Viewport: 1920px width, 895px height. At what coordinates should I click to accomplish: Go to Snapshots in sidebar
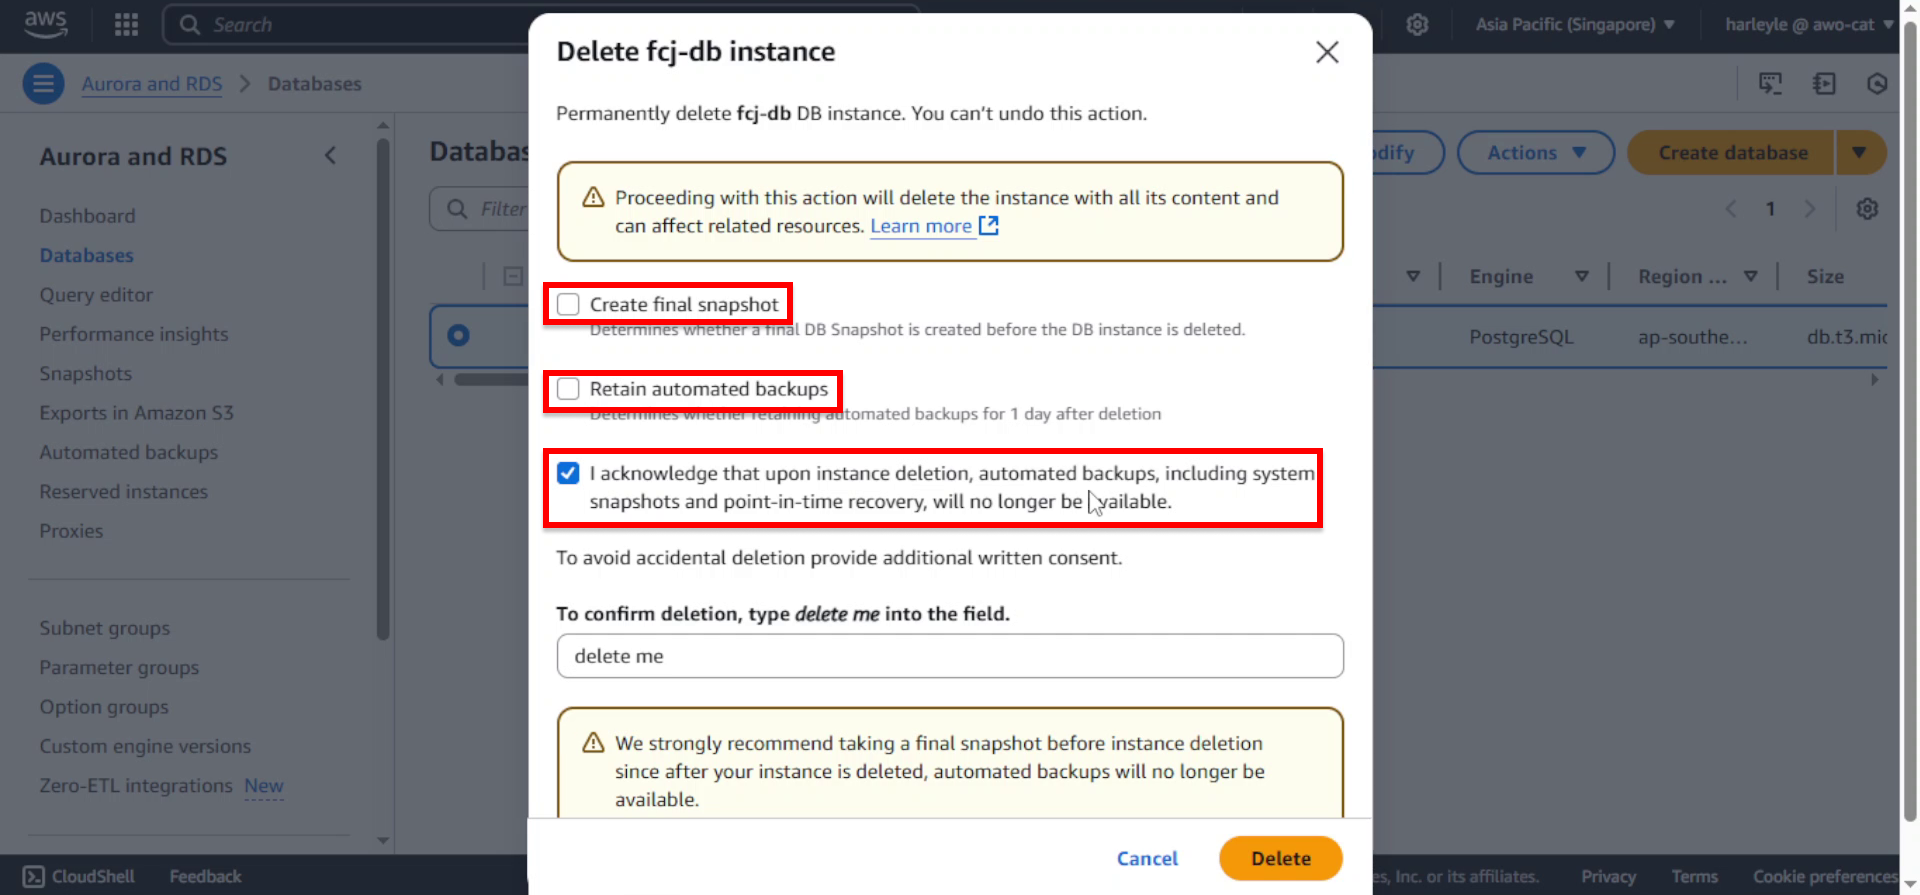coord(86,373)
